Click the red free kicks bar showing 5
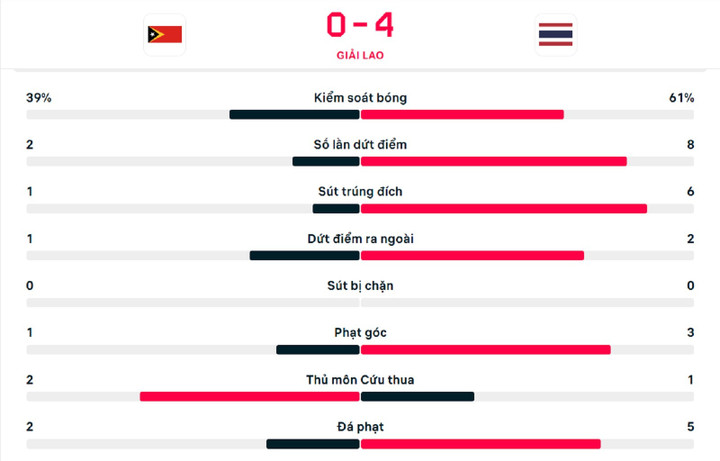The height and width of the screenshot is (461, 720). [x=480, y=443]
